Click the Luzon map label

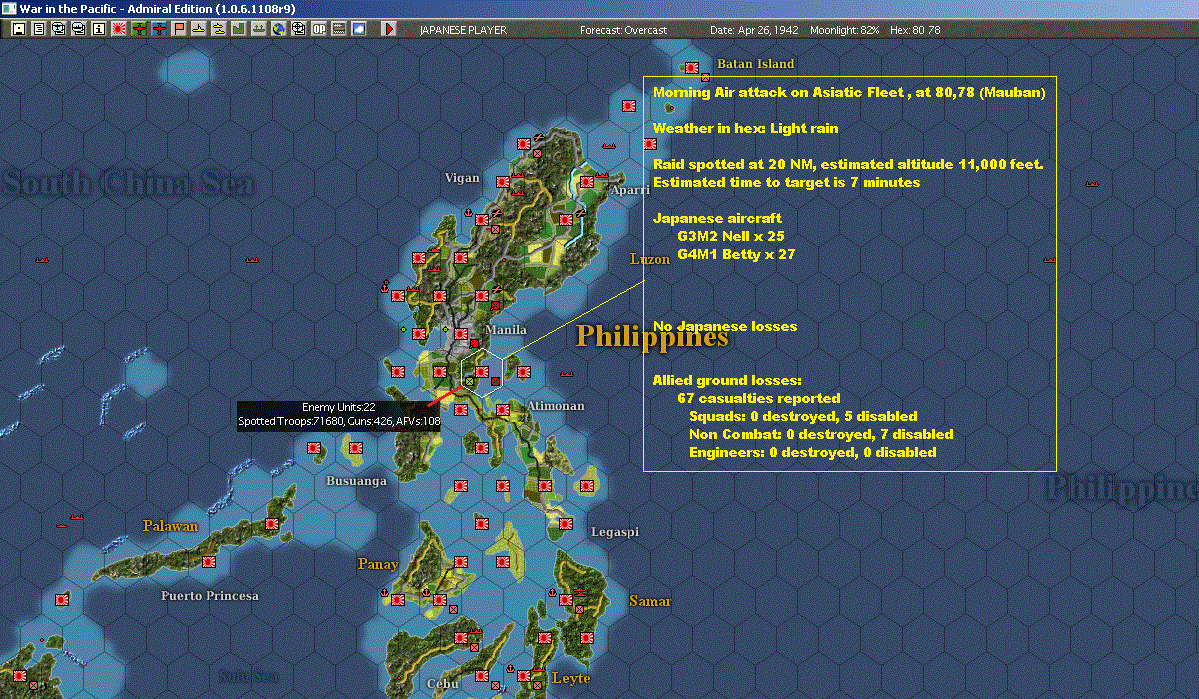coord(650,259)
